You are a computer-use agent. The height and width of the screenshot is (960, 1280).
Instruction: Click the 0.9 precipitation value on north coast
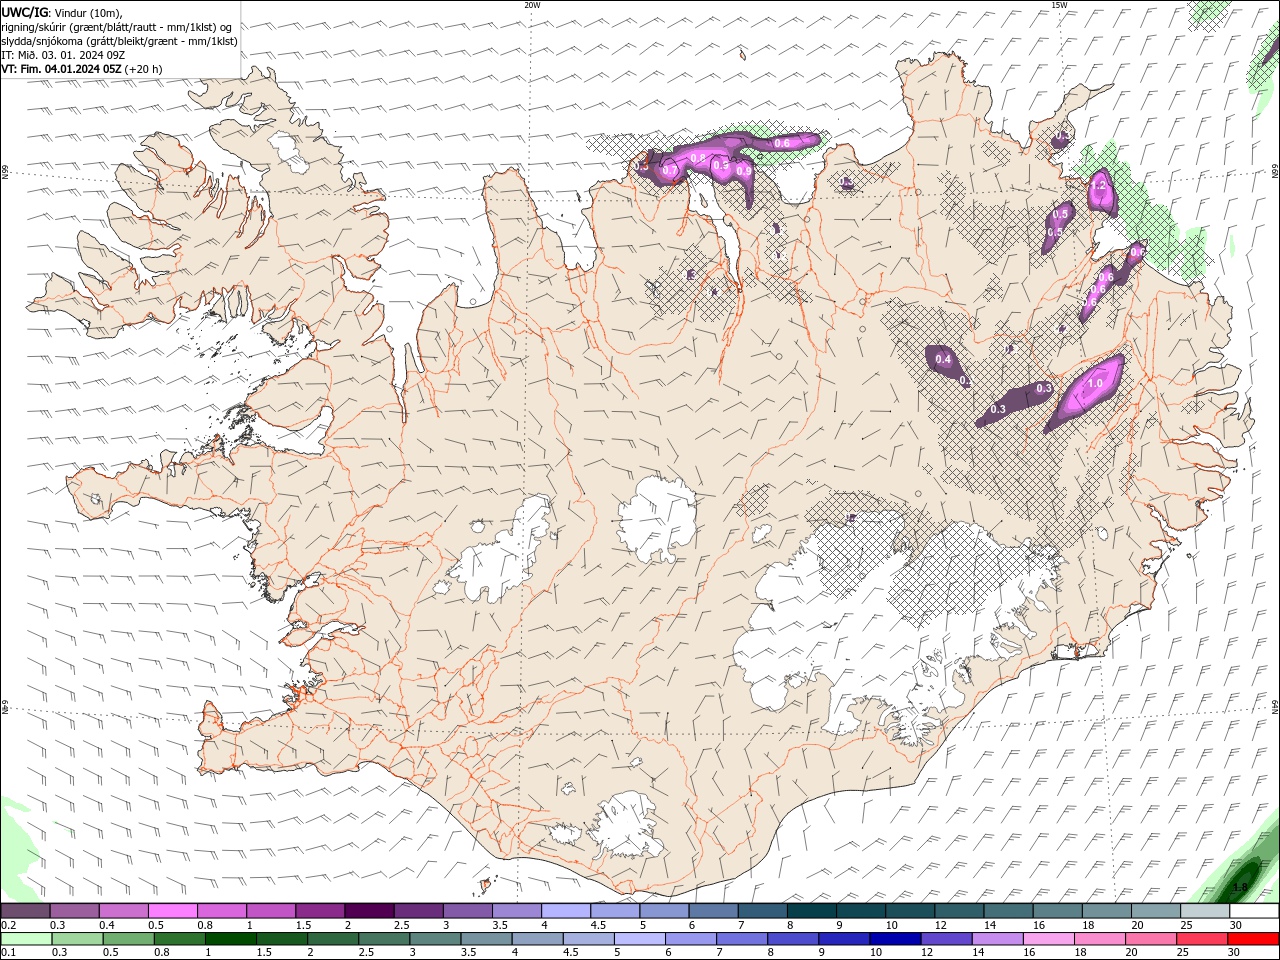pyautogui.click(x=743, y=171)
